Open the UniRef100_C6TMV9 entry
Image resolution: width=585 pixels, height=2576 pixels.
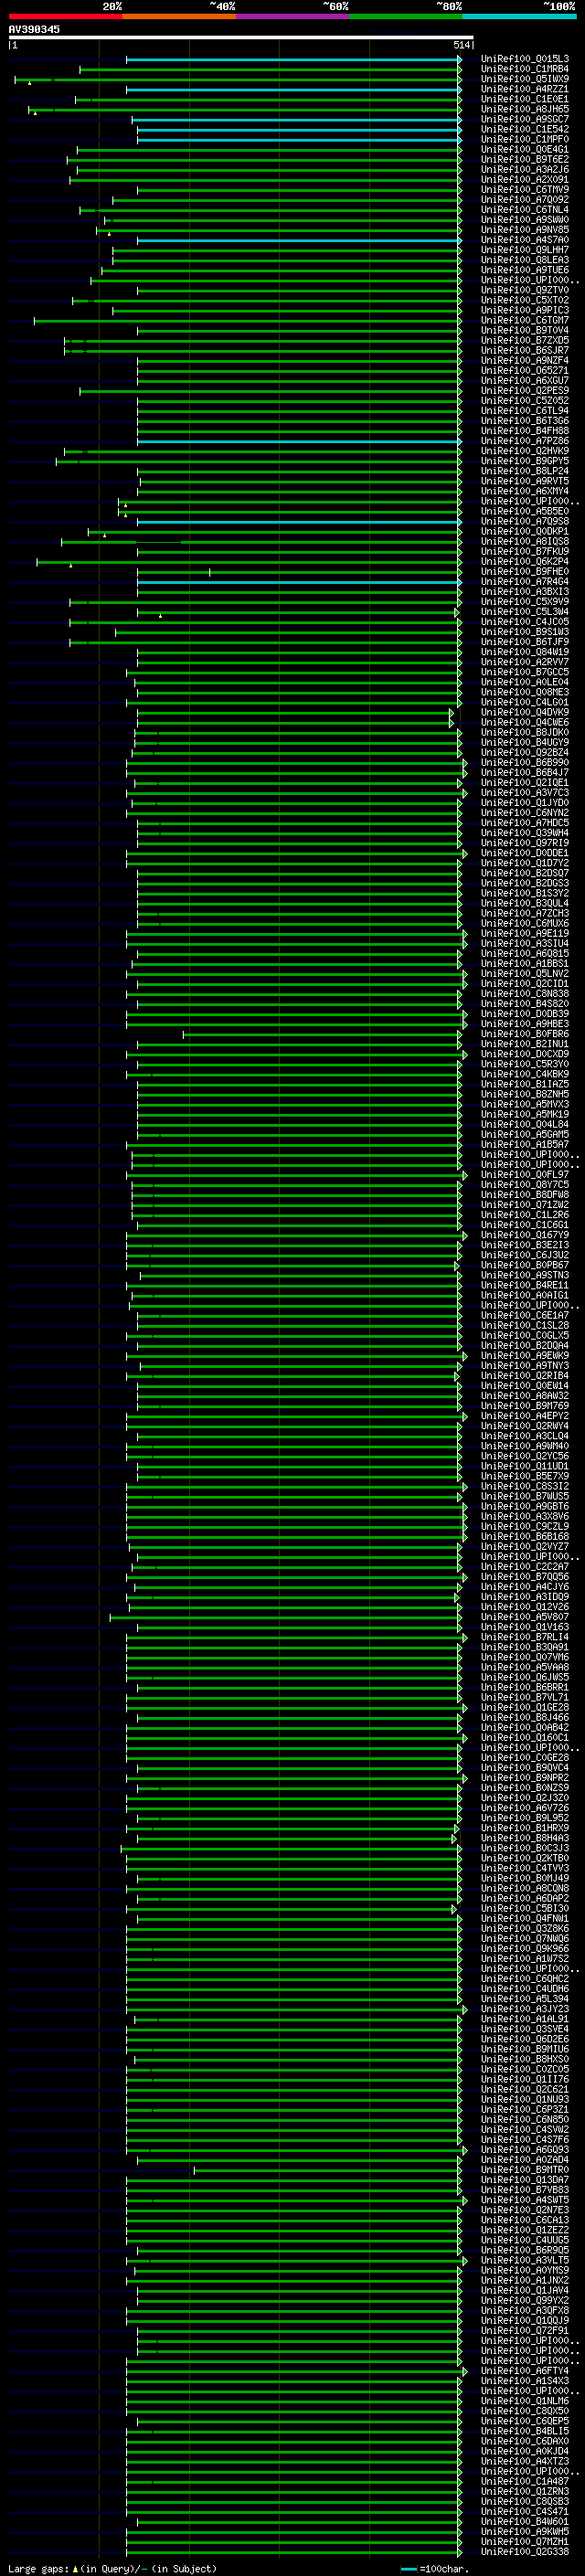point(525,190)
